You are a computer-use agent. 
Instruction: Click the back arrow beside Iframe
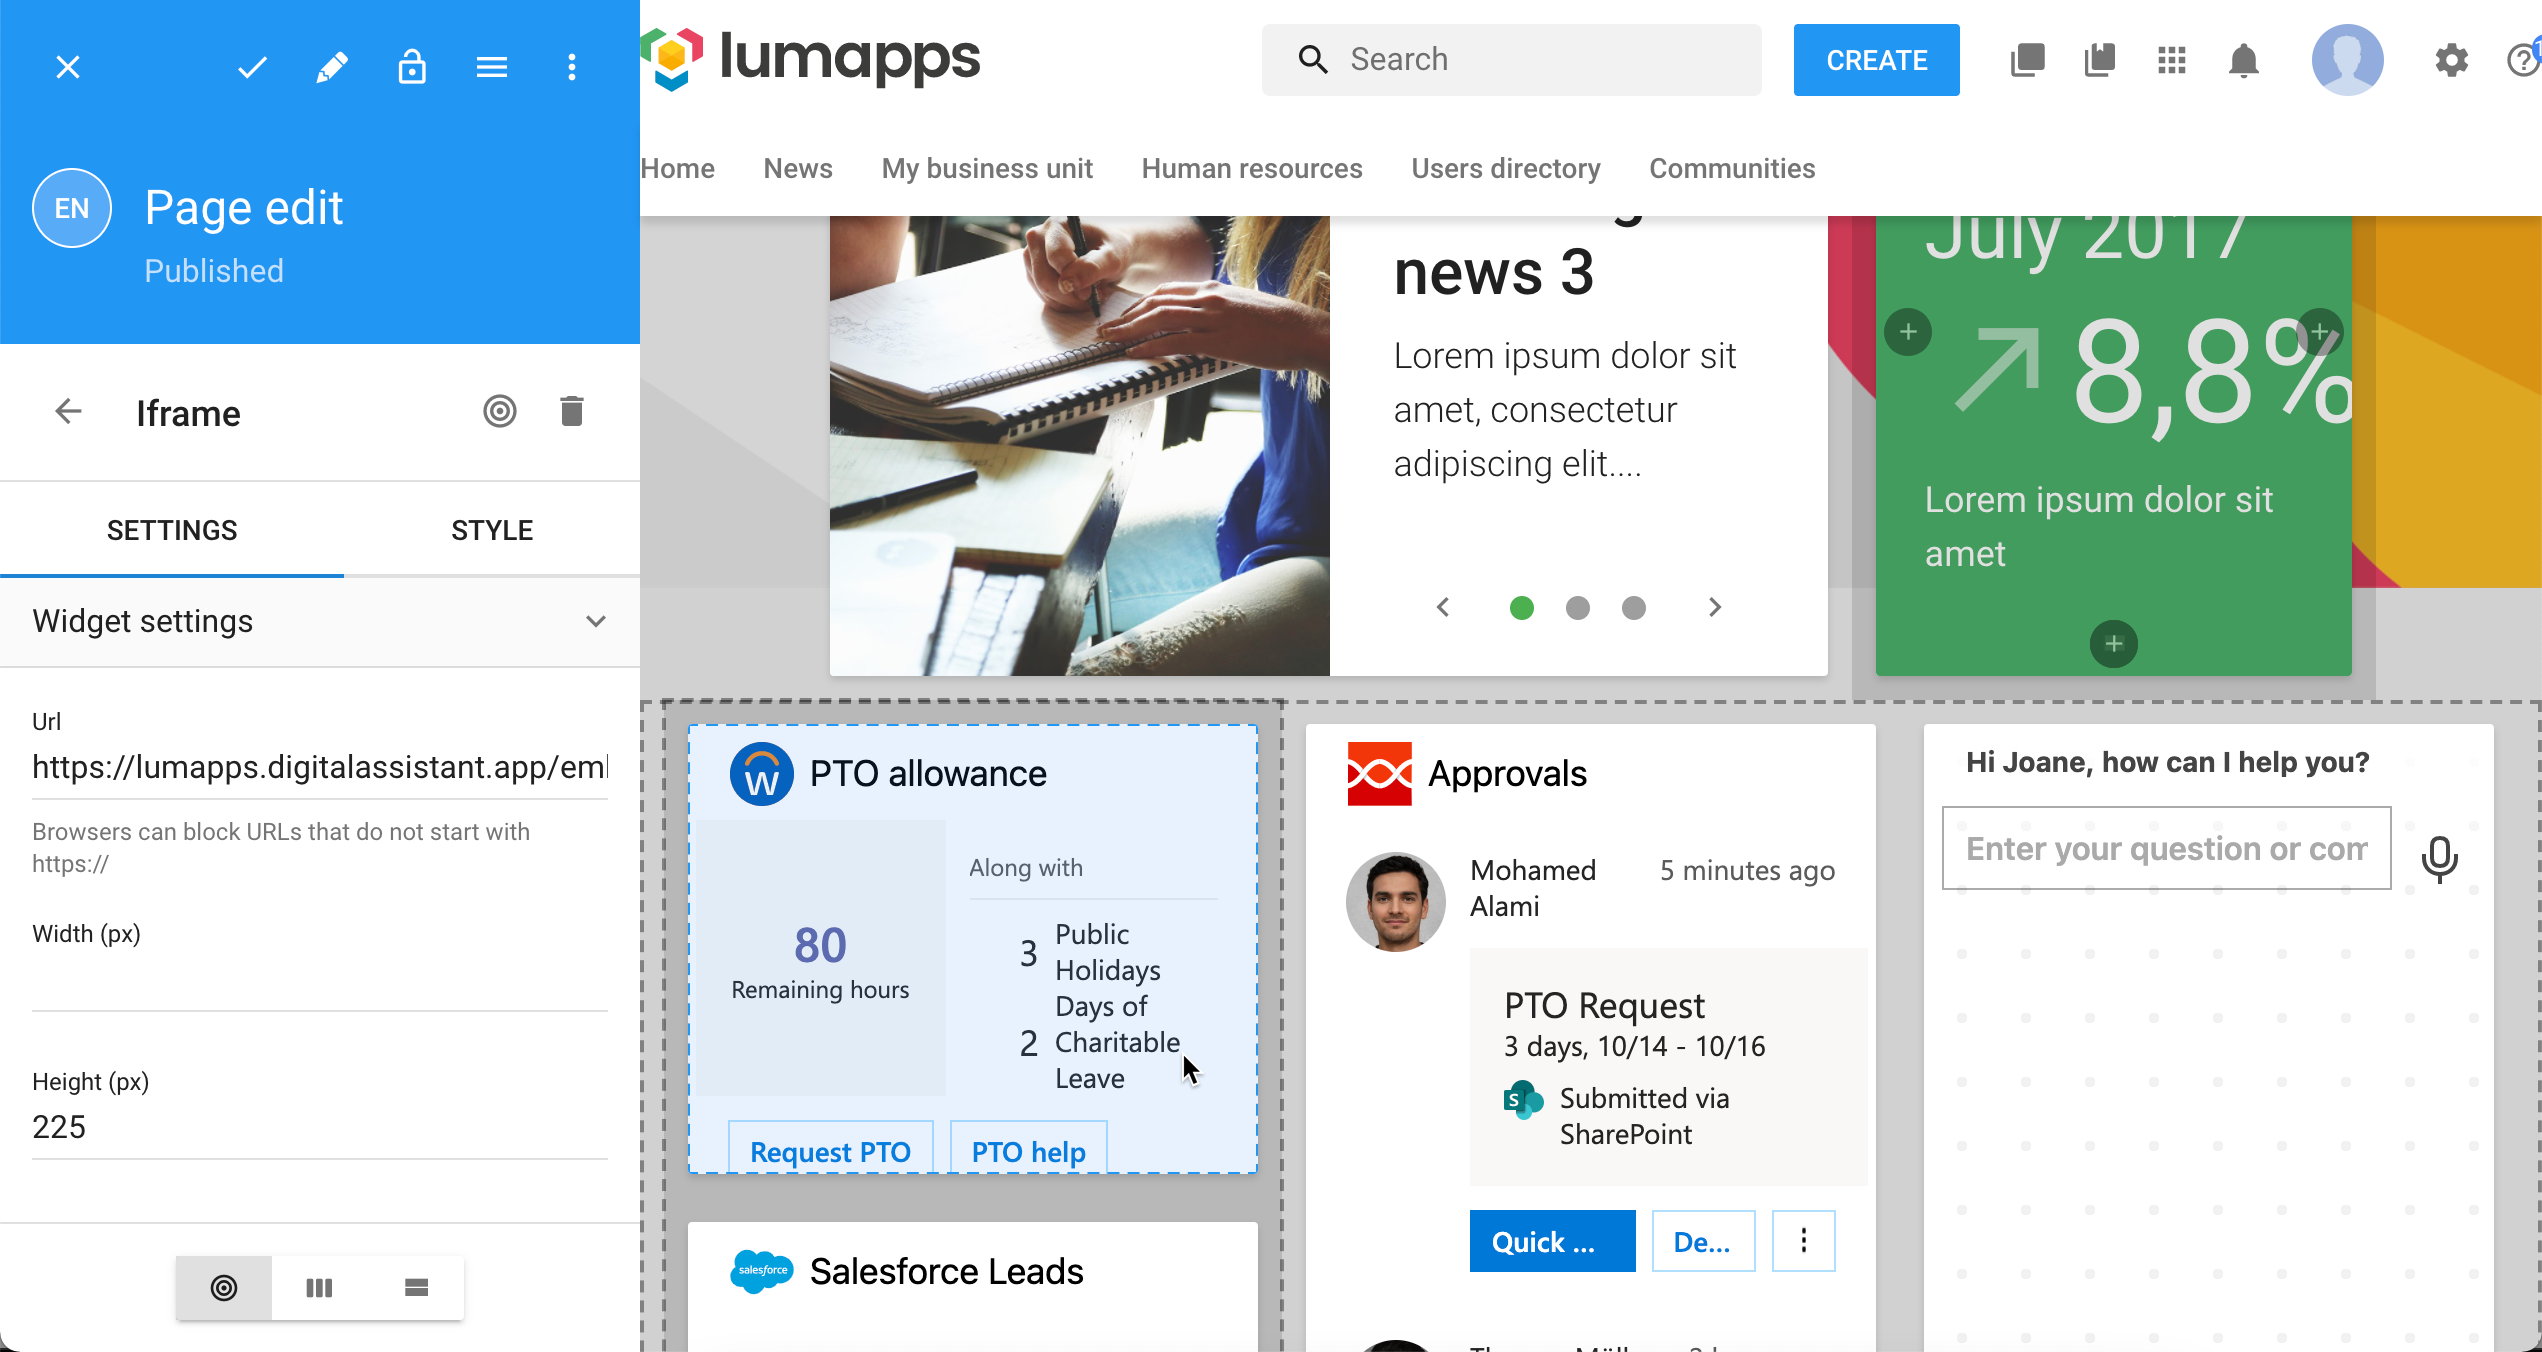(67, 411)
